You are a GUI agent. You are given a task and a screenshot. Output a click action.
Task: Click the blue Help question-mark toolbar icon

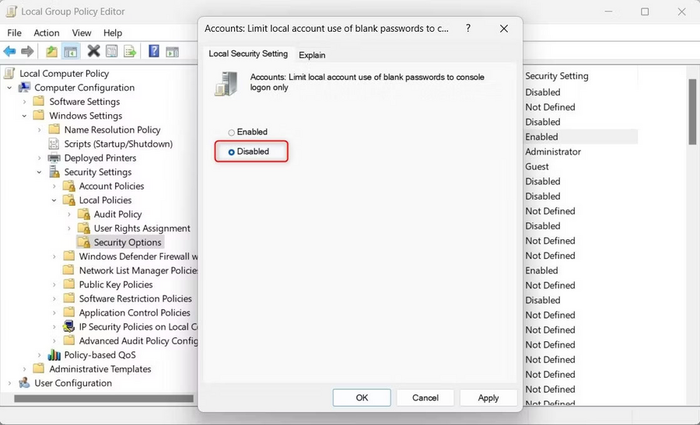(x=154, y=51)
